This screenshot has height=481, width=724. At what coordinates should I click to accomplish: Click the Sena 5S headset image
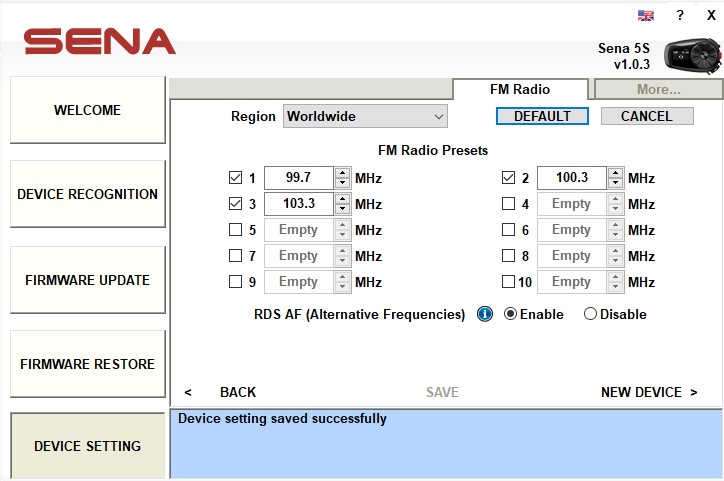click(693, 56)
